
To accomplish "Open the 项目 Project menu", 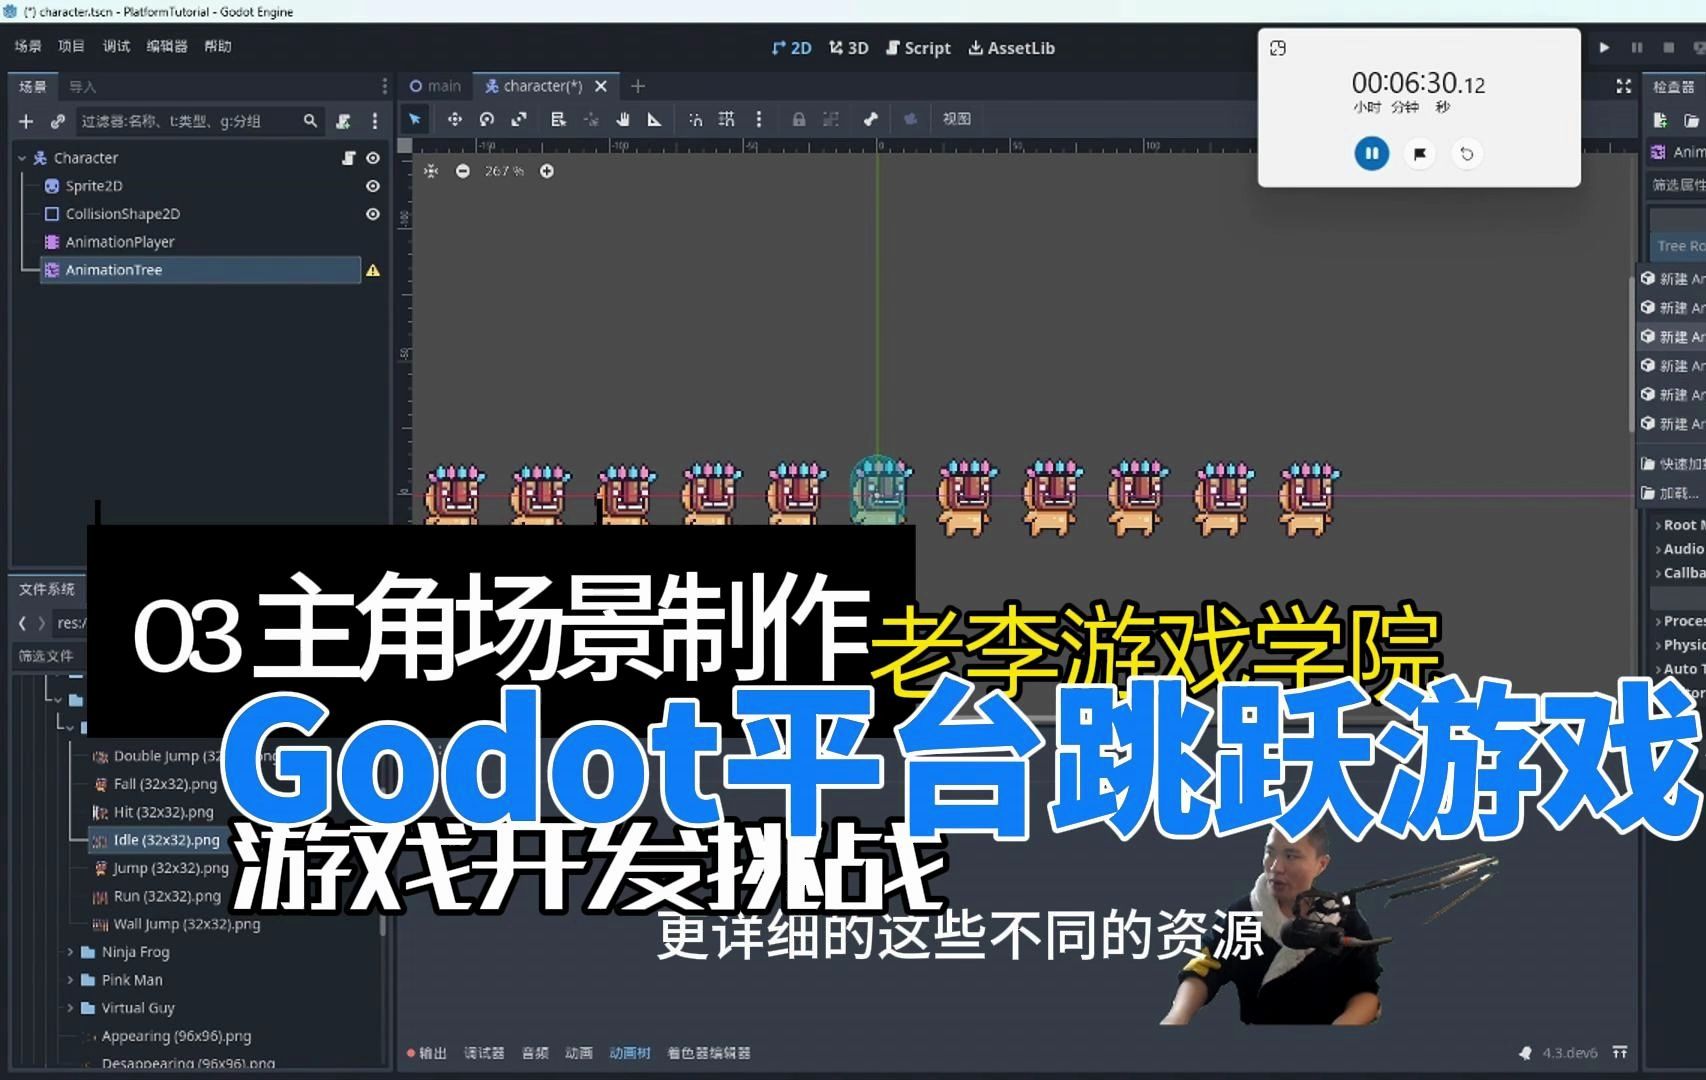I will 72,46.
